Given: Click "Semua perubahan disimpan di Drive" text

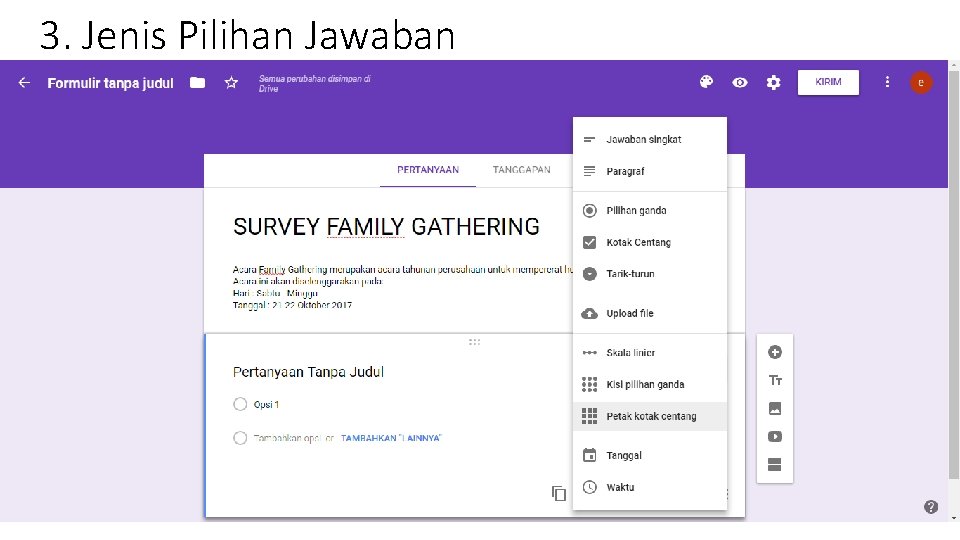Looking at the screenshot, I should pos(314,83).
